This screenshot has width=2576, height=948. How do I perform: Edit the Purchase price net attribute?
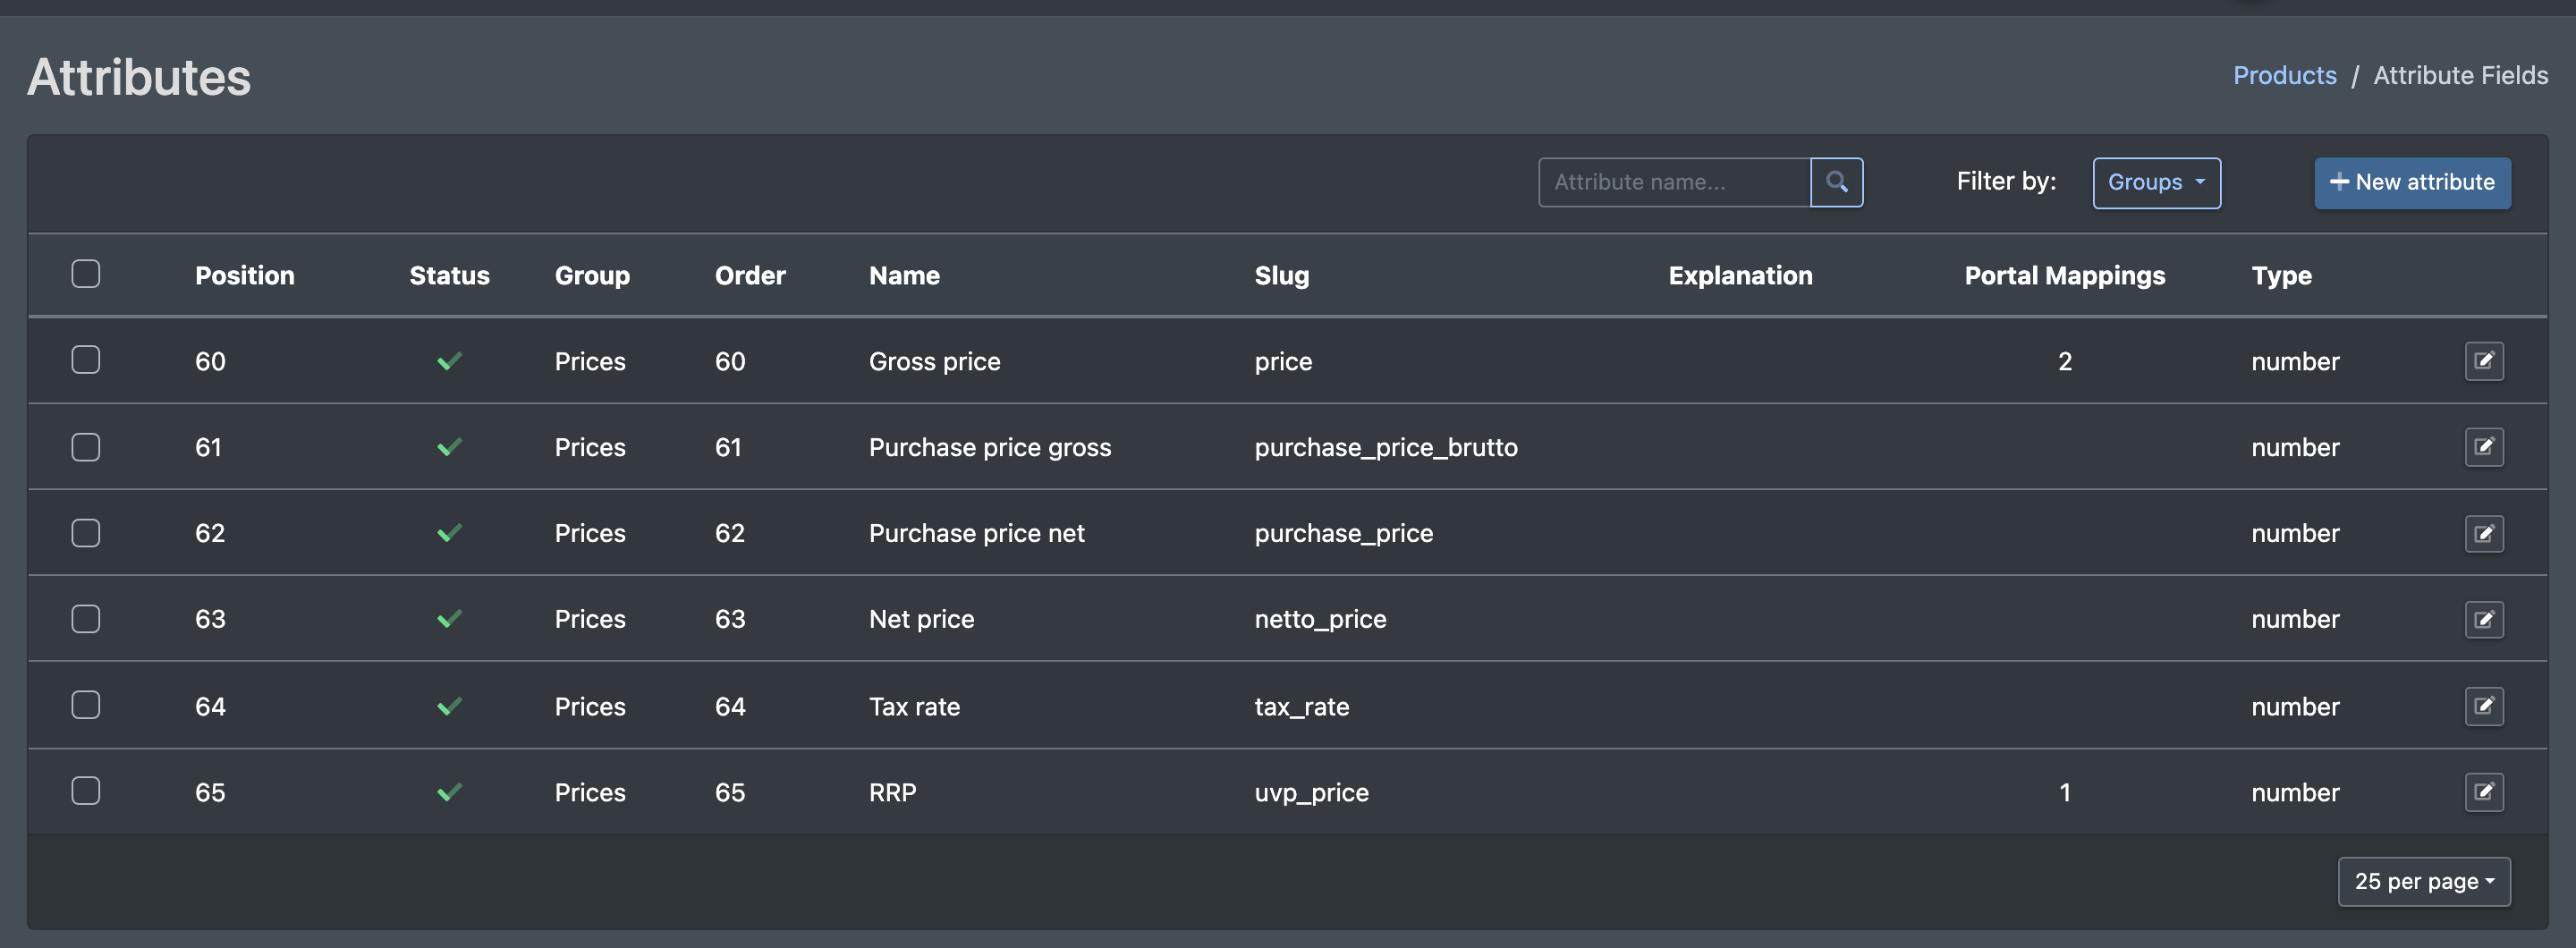point(2484,533)
